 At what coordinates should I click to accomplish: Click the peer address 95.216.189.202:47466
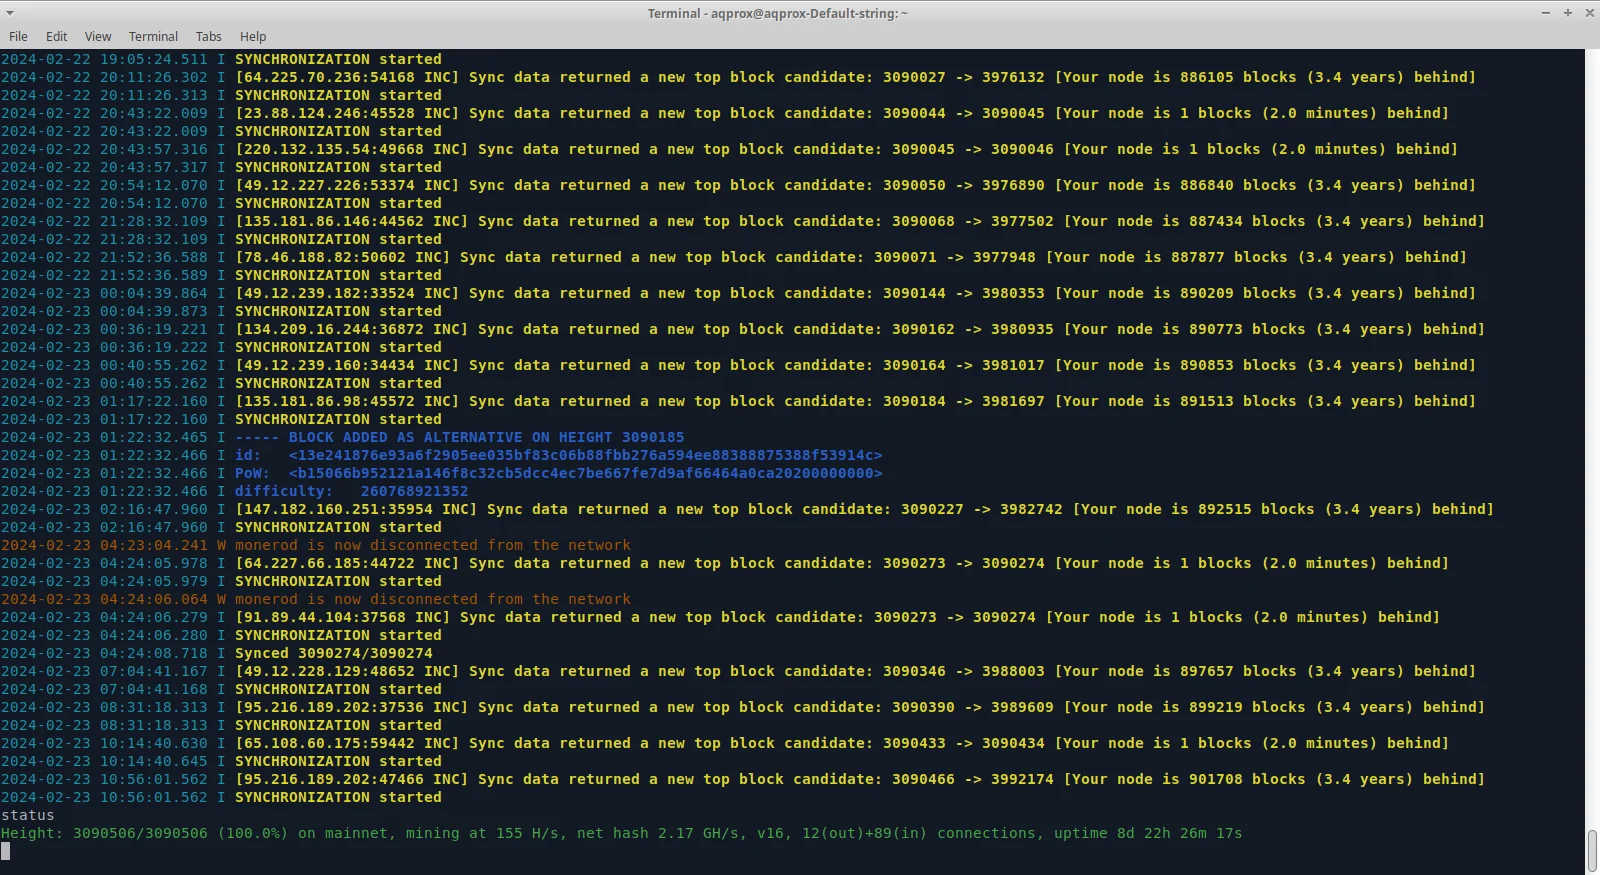pos(333,779)
